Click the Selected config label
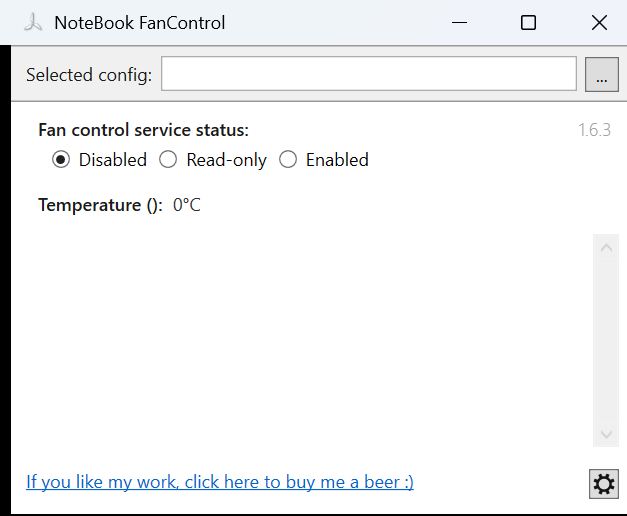 (x=89, y=75)
